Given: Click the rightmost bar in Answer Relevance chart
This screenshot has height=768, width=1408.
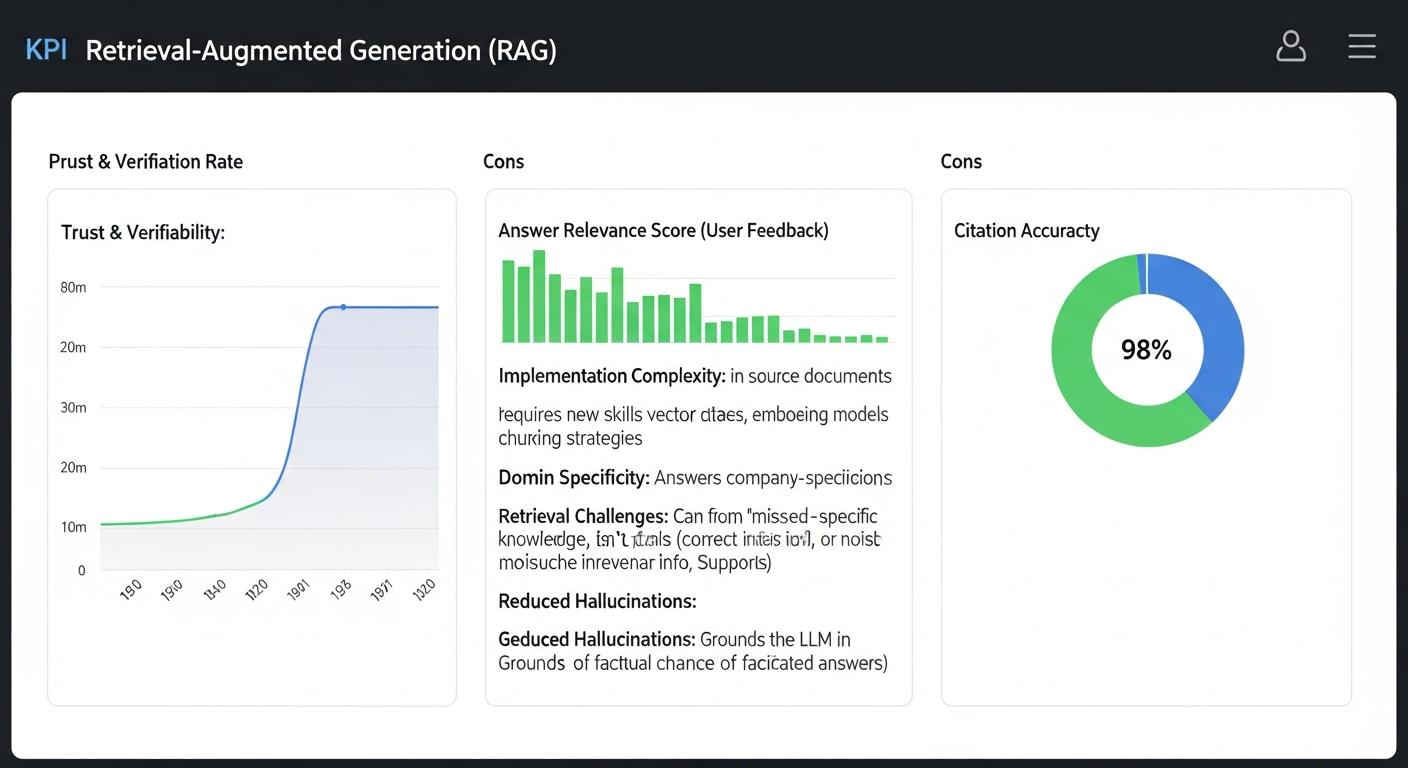Looking at the screenshot, I should tap(882, 340).
